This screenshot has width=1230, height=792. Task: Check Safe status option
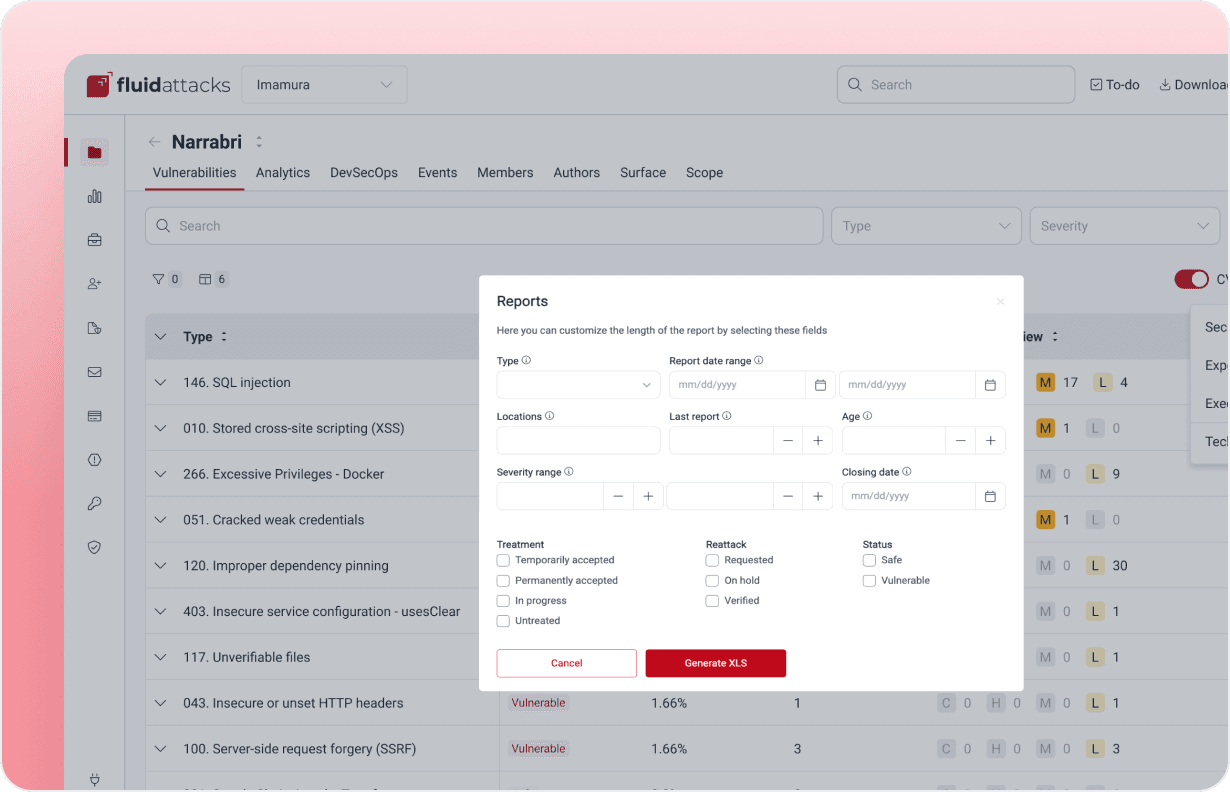point(869,560)
